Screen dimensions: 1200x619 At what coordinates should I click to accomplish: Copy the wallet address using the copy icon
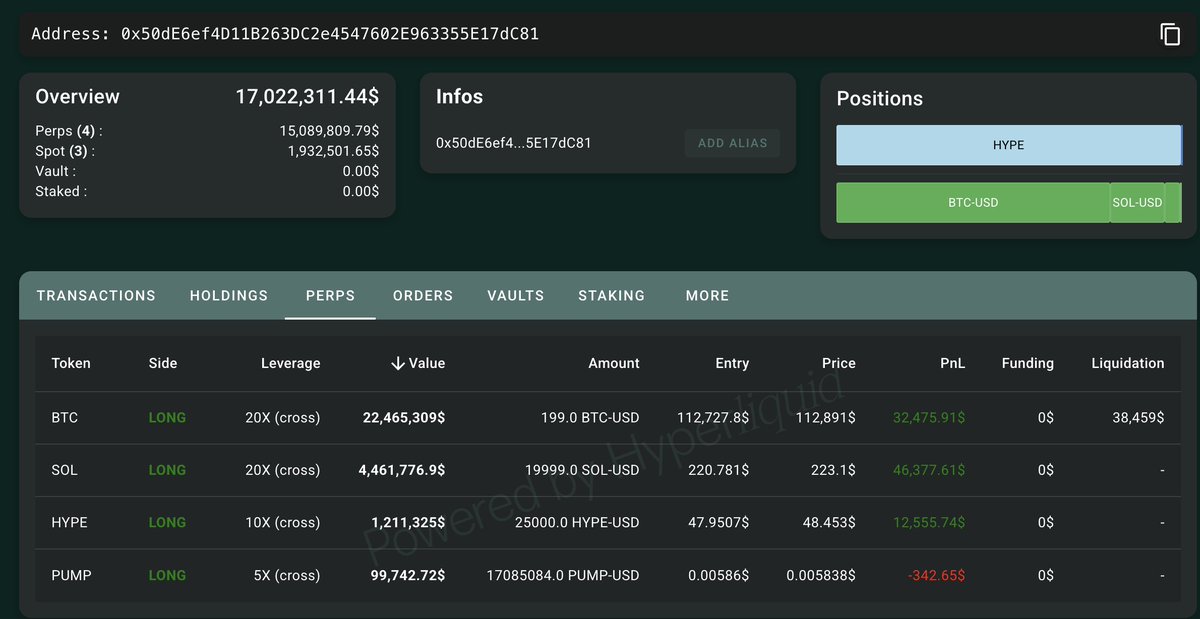[x=1170, y=34]
